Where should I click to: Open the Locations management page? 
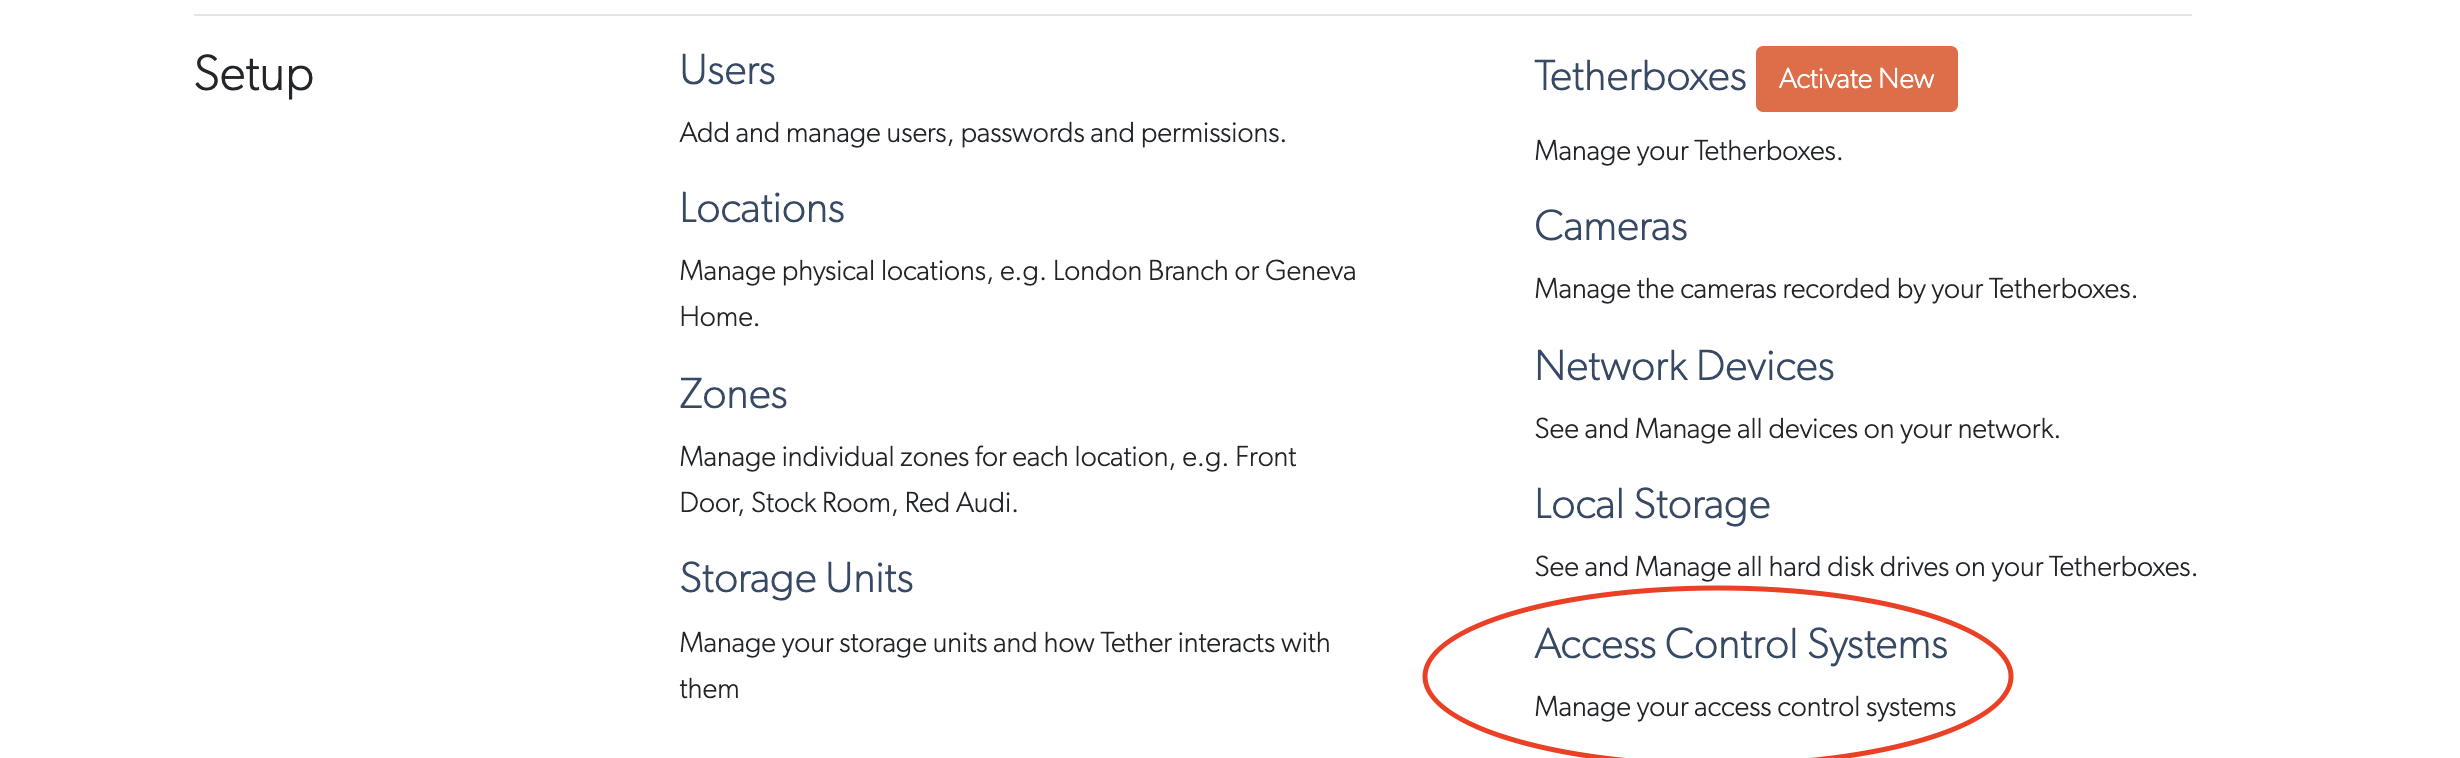click(x=761, y=208)
